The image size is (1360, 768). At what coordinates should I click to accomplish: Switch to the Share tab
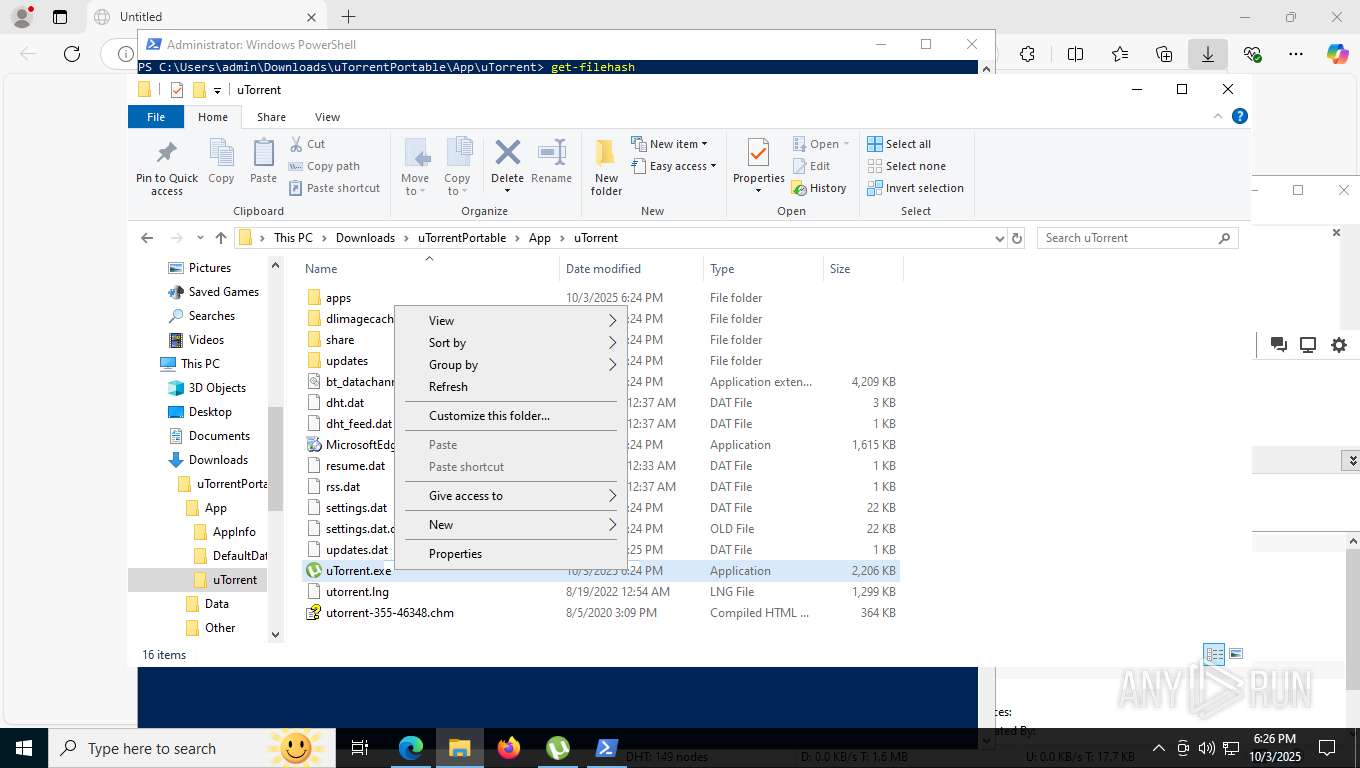point(271,117)
